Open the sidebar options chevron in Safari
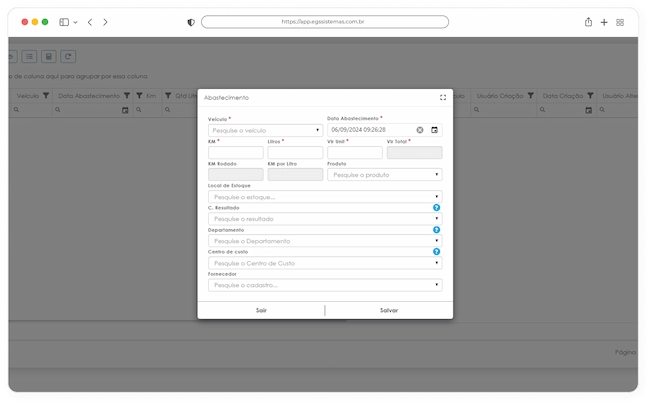The image size is (650, 404). 75,22
